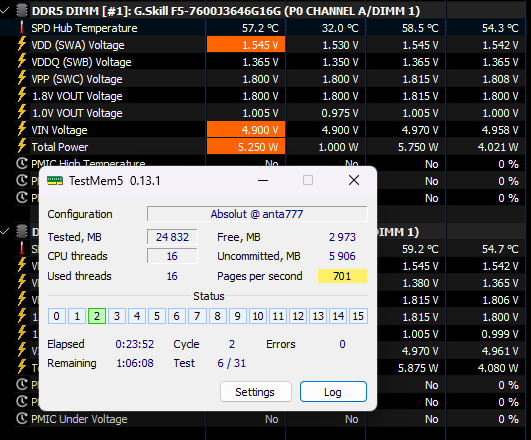Click the active green thread status box 2

tap(97, 316)
